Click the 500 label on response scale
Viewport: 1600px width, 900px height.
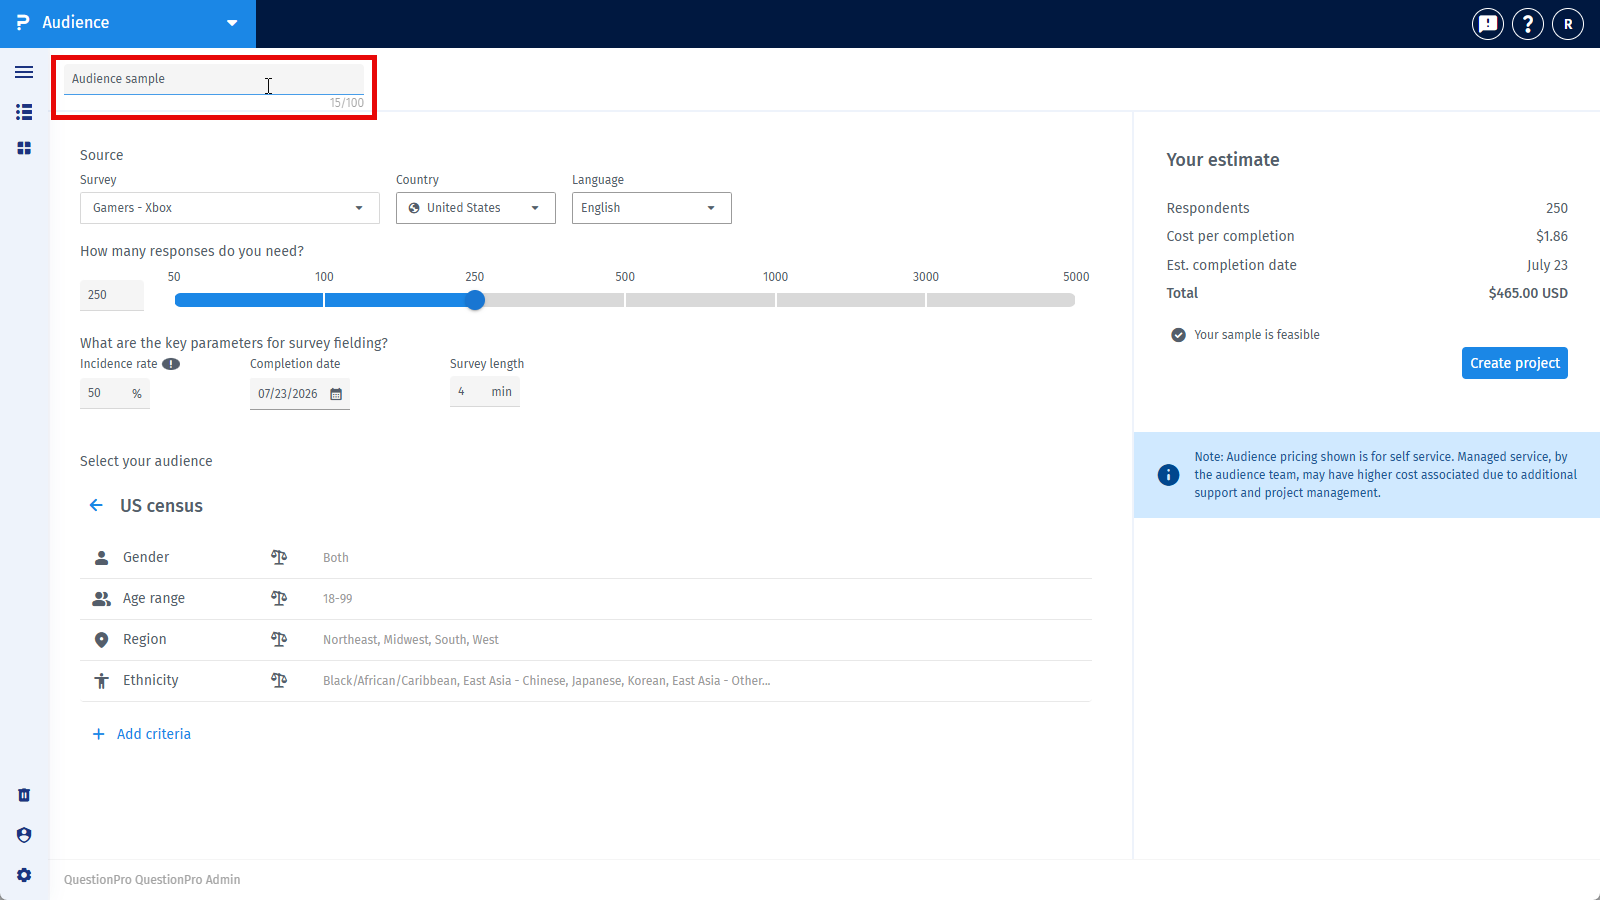pos(625,277)
